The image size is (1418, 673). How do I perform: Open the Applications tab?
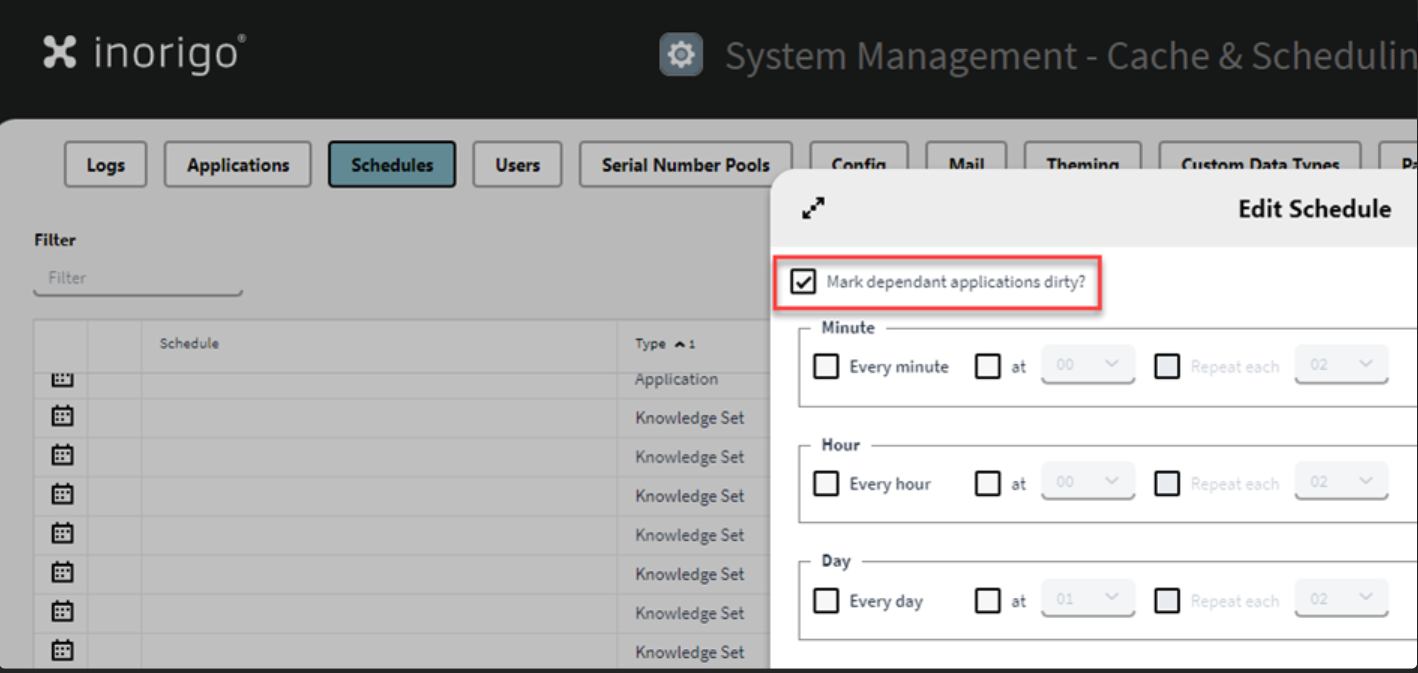click(238, 165)
